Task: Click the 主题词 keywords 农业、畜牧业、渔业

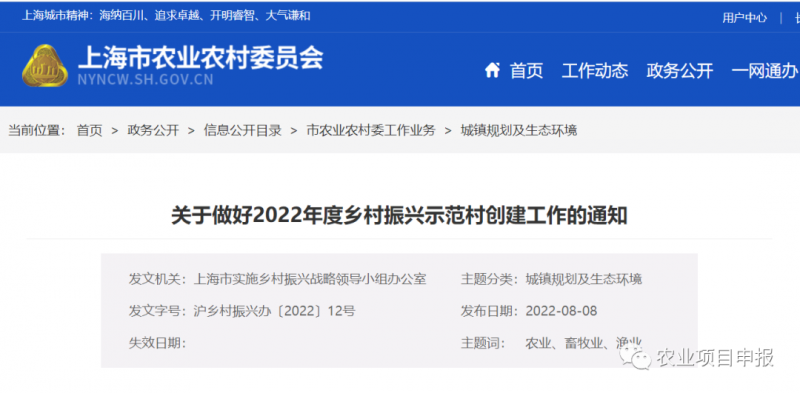Action: pyautogui.click(x=583, y=343)
